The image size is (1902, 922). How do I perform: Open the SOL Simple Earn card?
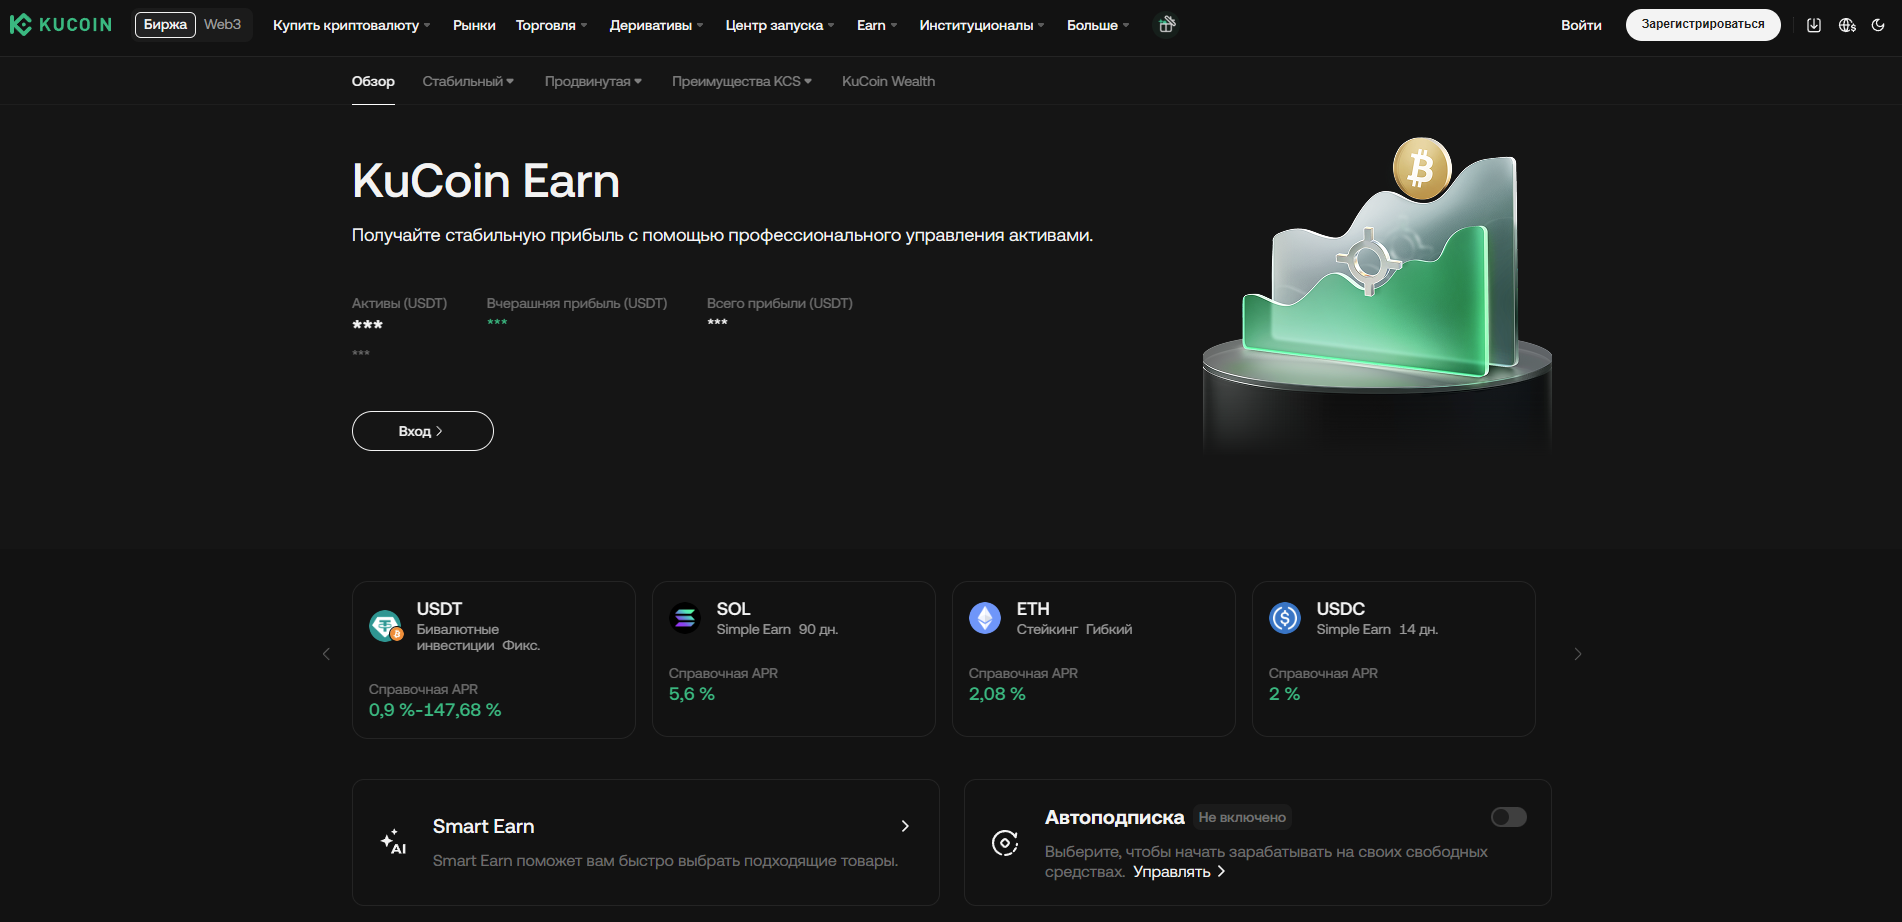794,659
